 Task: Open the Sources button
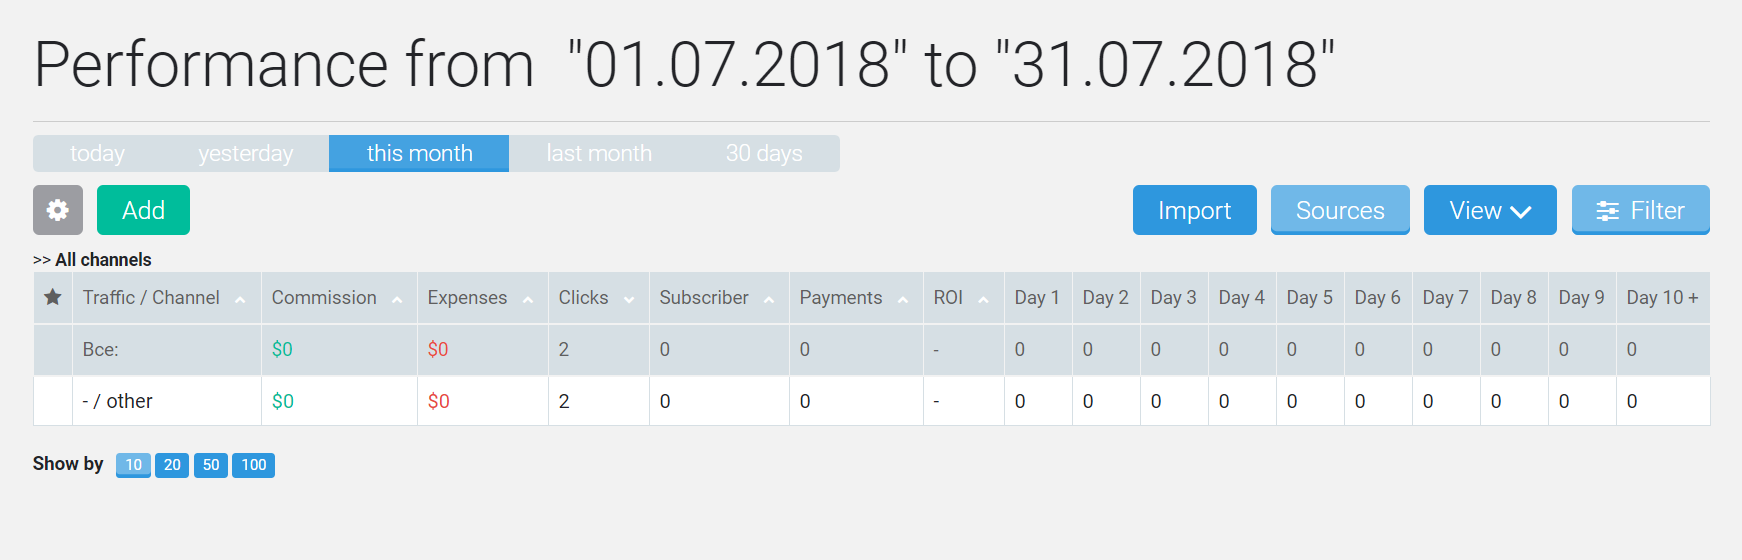click(x=1340, y=210)
